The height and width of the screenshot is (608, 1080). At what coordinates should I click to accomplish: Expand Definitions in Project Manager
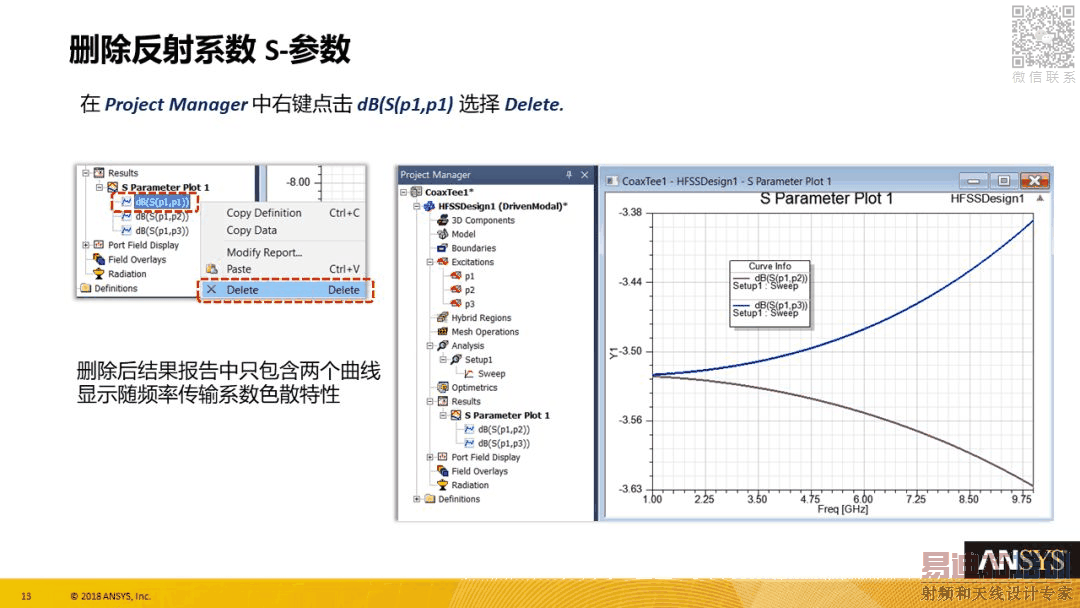pyautogui.click(x=417, y=499)
